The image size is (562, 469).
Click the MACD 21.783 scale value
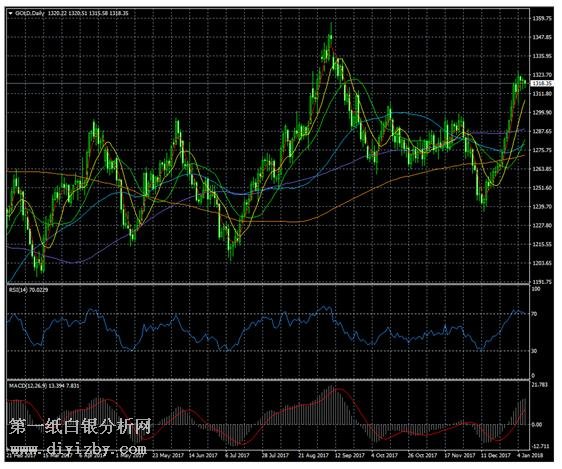[x=540, y=385]
